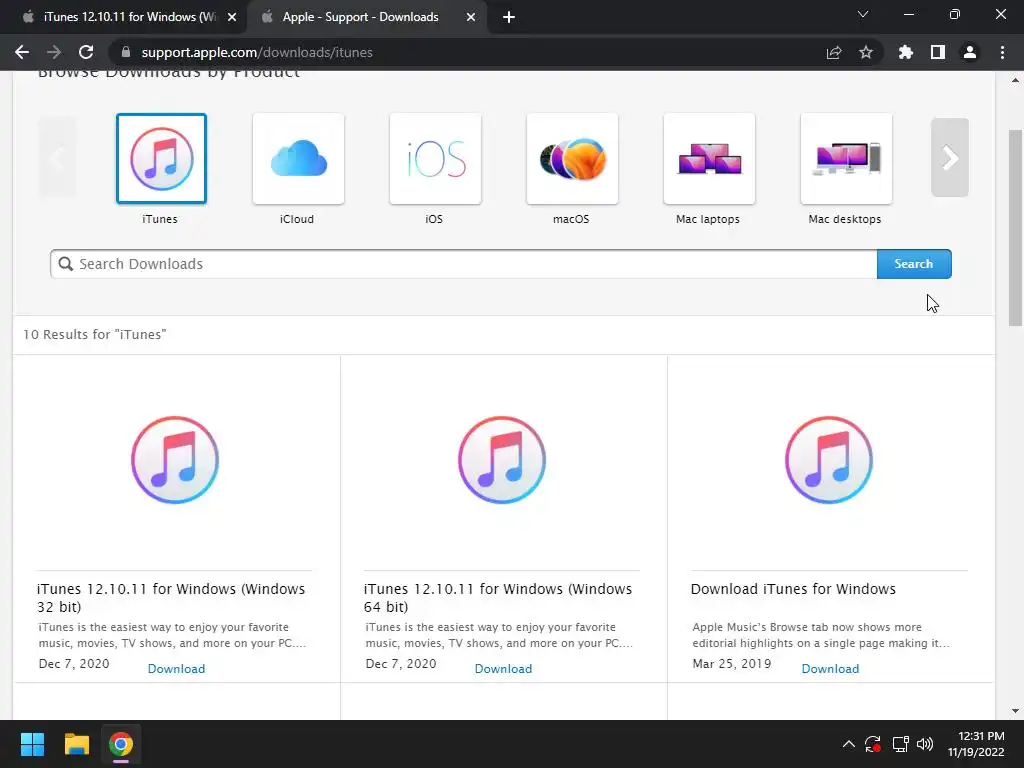Open iTunes 12.10.11 Windows 64 bit title
Image resolution: width=1024 pixels, height=768 pixels.
point(498,598)
